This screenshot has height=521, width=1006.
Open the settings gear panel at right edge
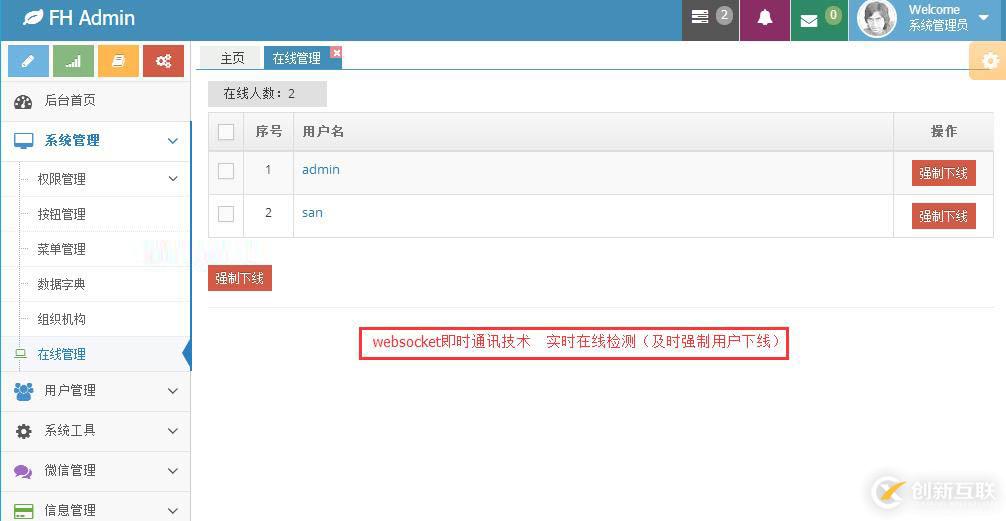point(989,61)
